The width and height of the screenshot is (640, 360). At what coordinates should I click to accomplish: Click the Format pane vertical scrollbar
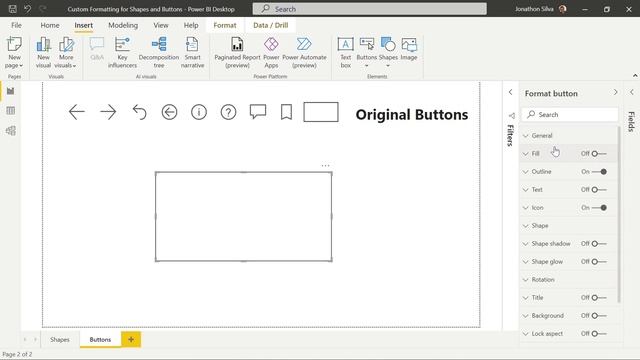[x=619, y=214]
